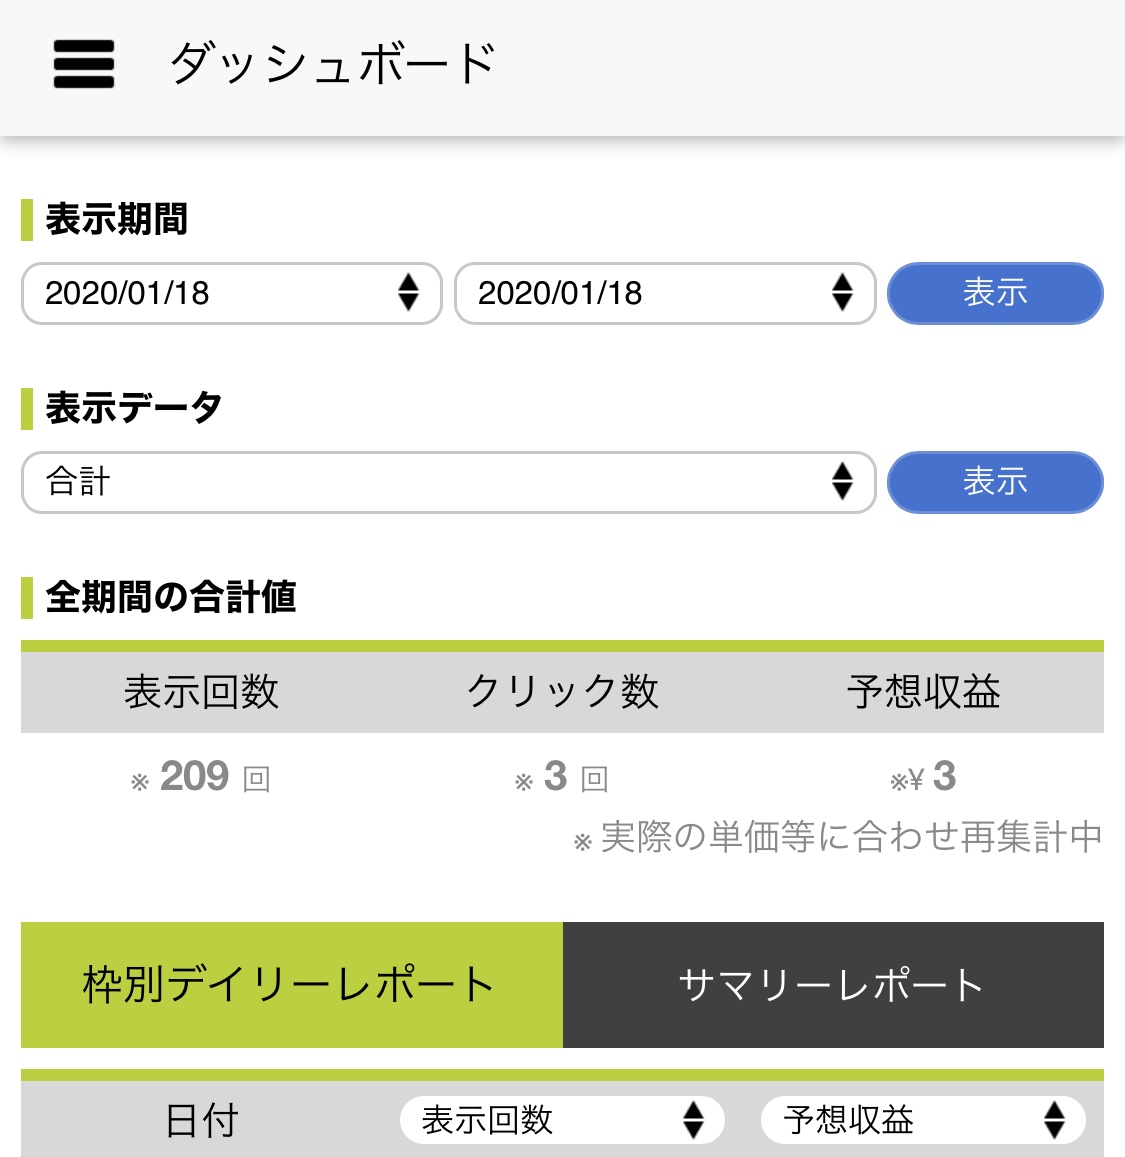Click the 209 回 impressions value

pyautogui.click(x=201, y=777)
